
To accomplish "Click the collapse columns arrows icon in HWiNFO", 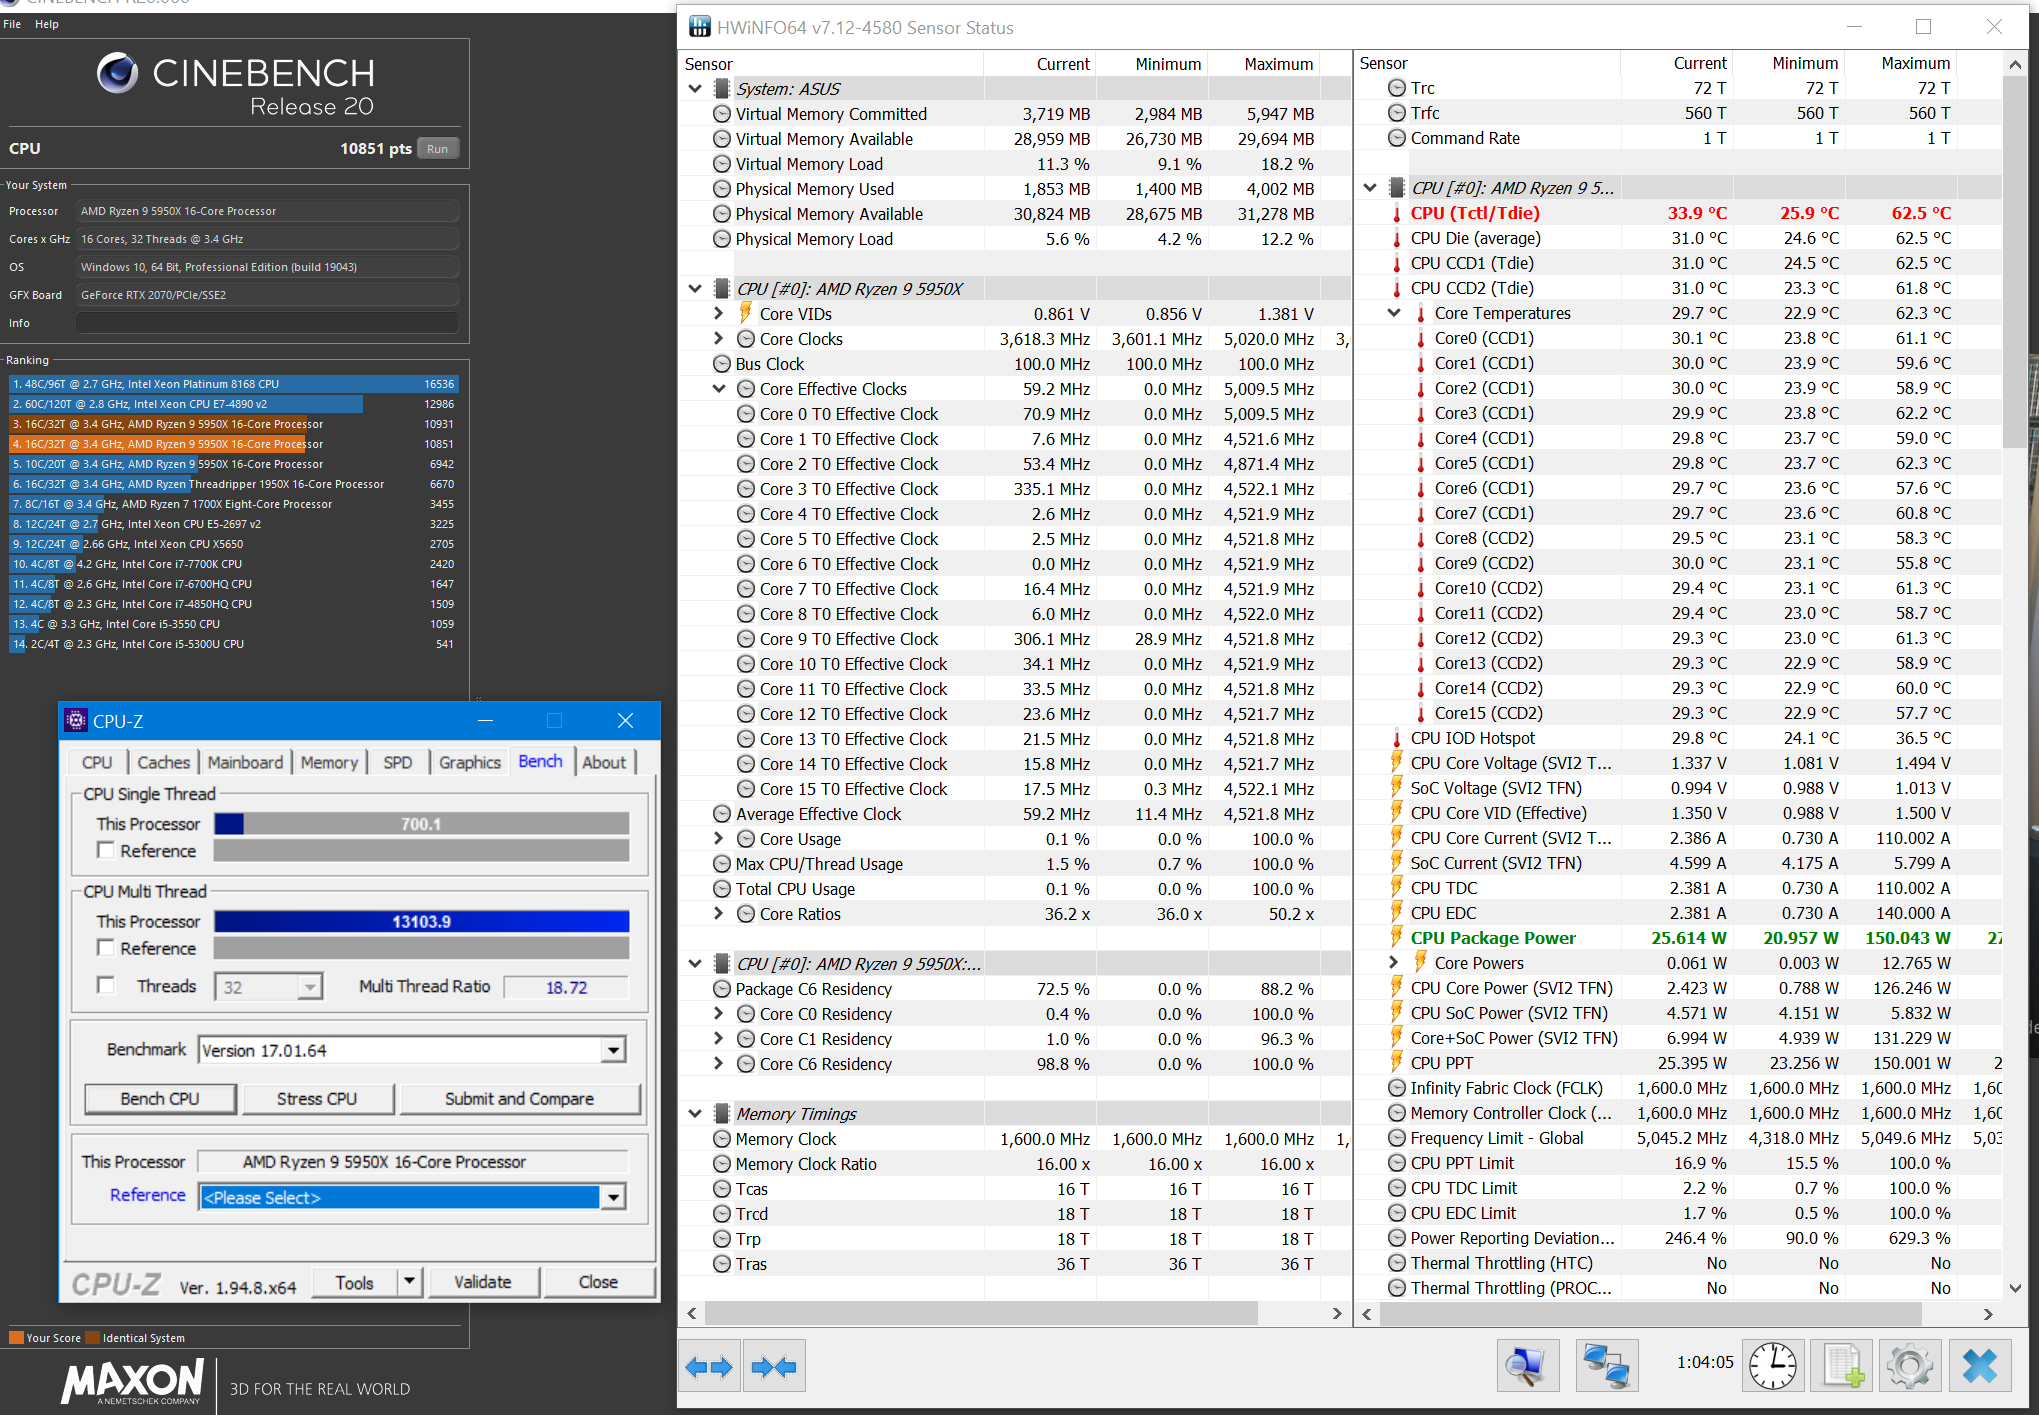I will (x=773, y=1366).
